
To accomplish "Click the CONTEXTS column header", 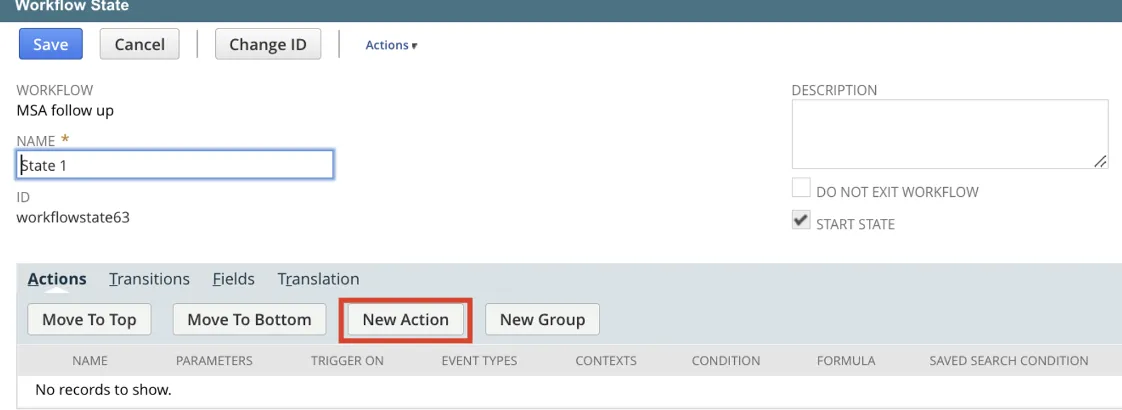I will tap(606, 361).
